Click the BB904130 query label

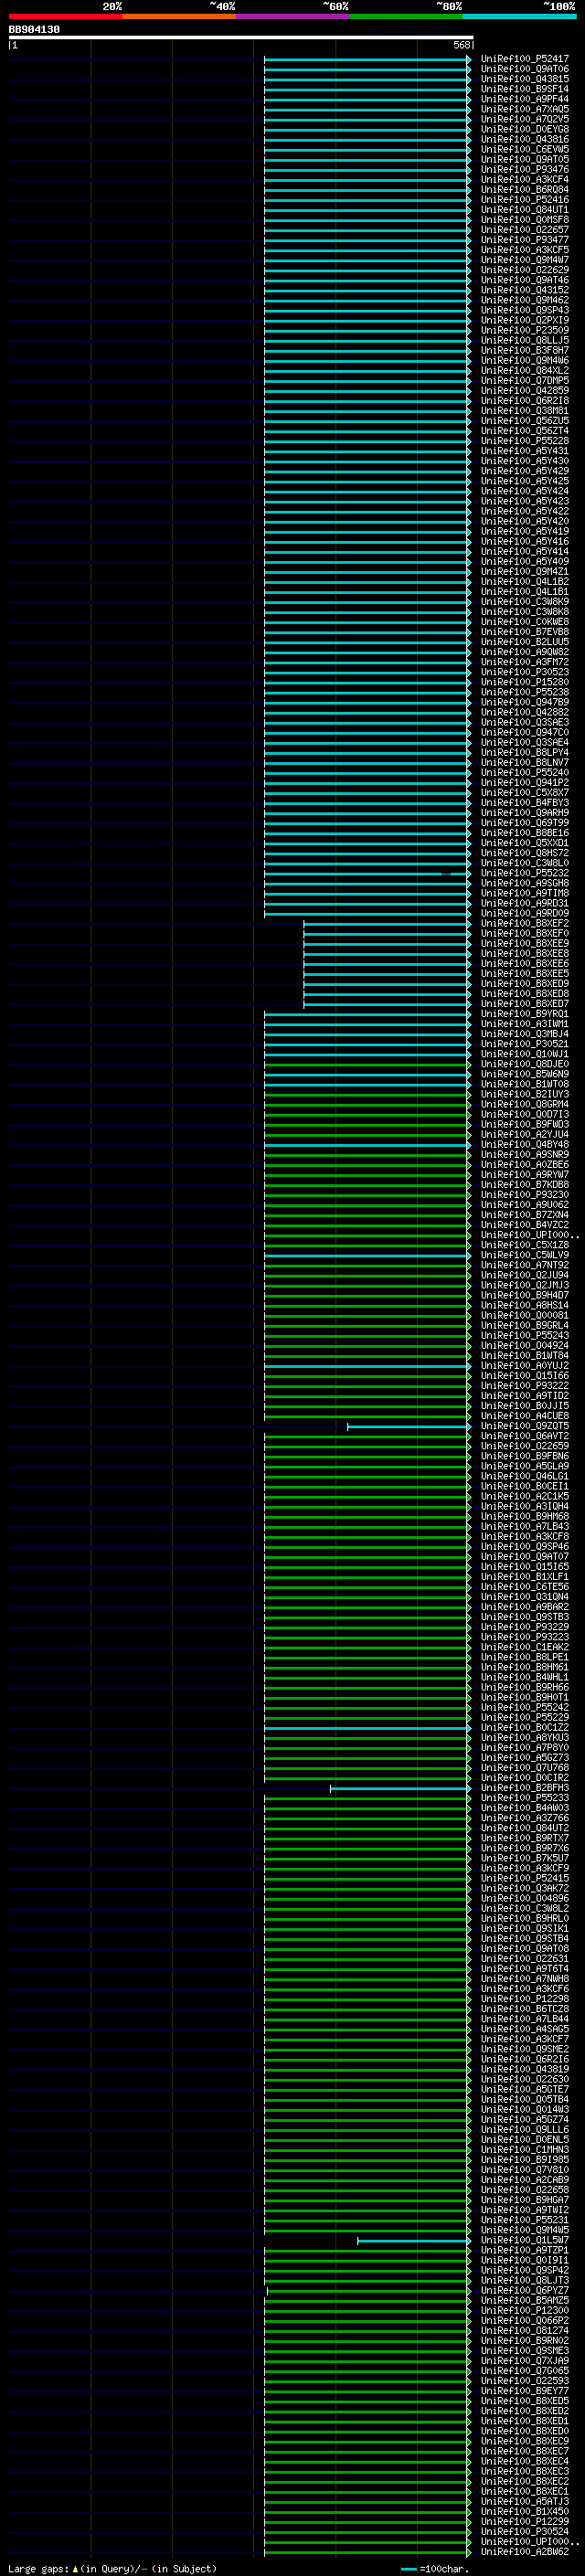(34, 30)
